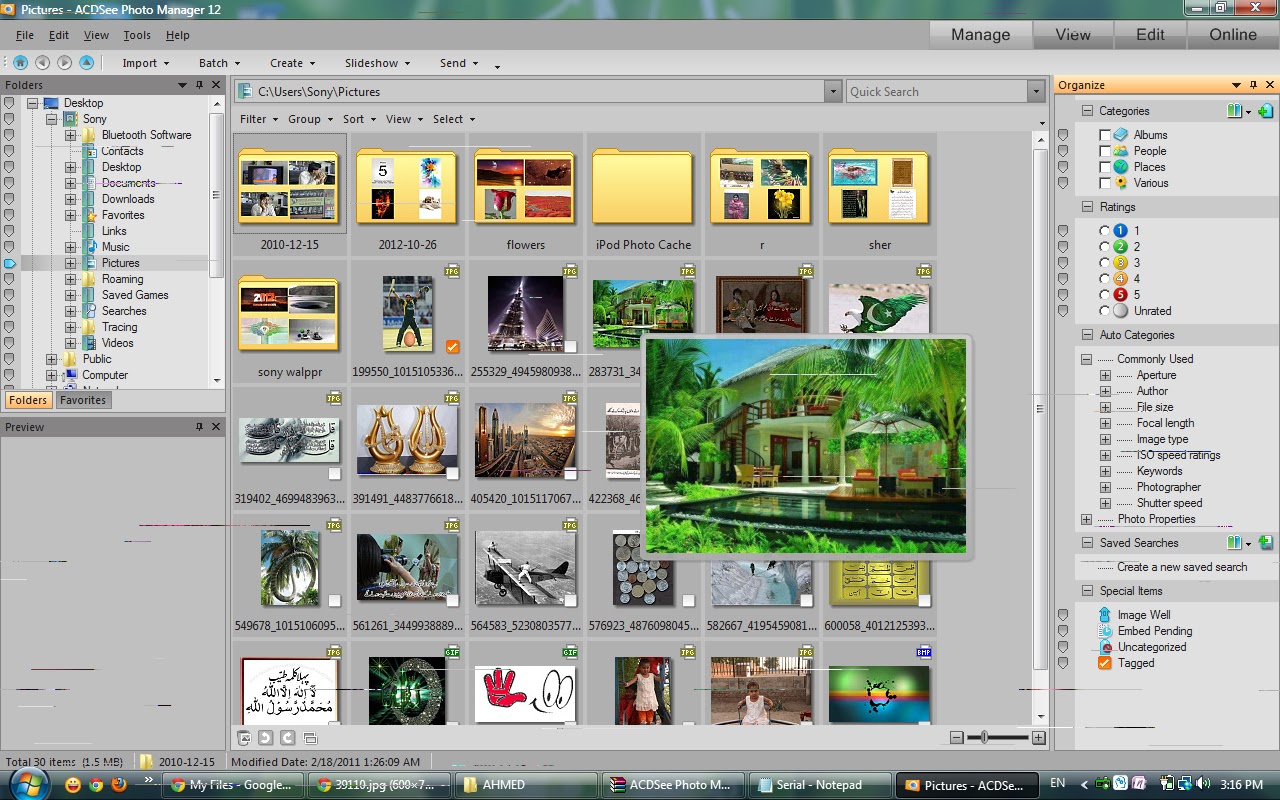This screenshot has width=1280, height=800.
Task: Zoom out thumbnails with minus button
Action: [x=957, y=738]
